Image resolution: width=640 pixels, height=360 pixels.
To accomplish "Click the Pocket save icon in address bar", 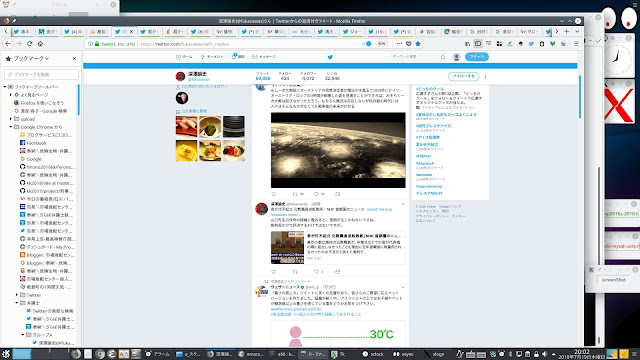I will pyautogui.click(x=409, y=44).
